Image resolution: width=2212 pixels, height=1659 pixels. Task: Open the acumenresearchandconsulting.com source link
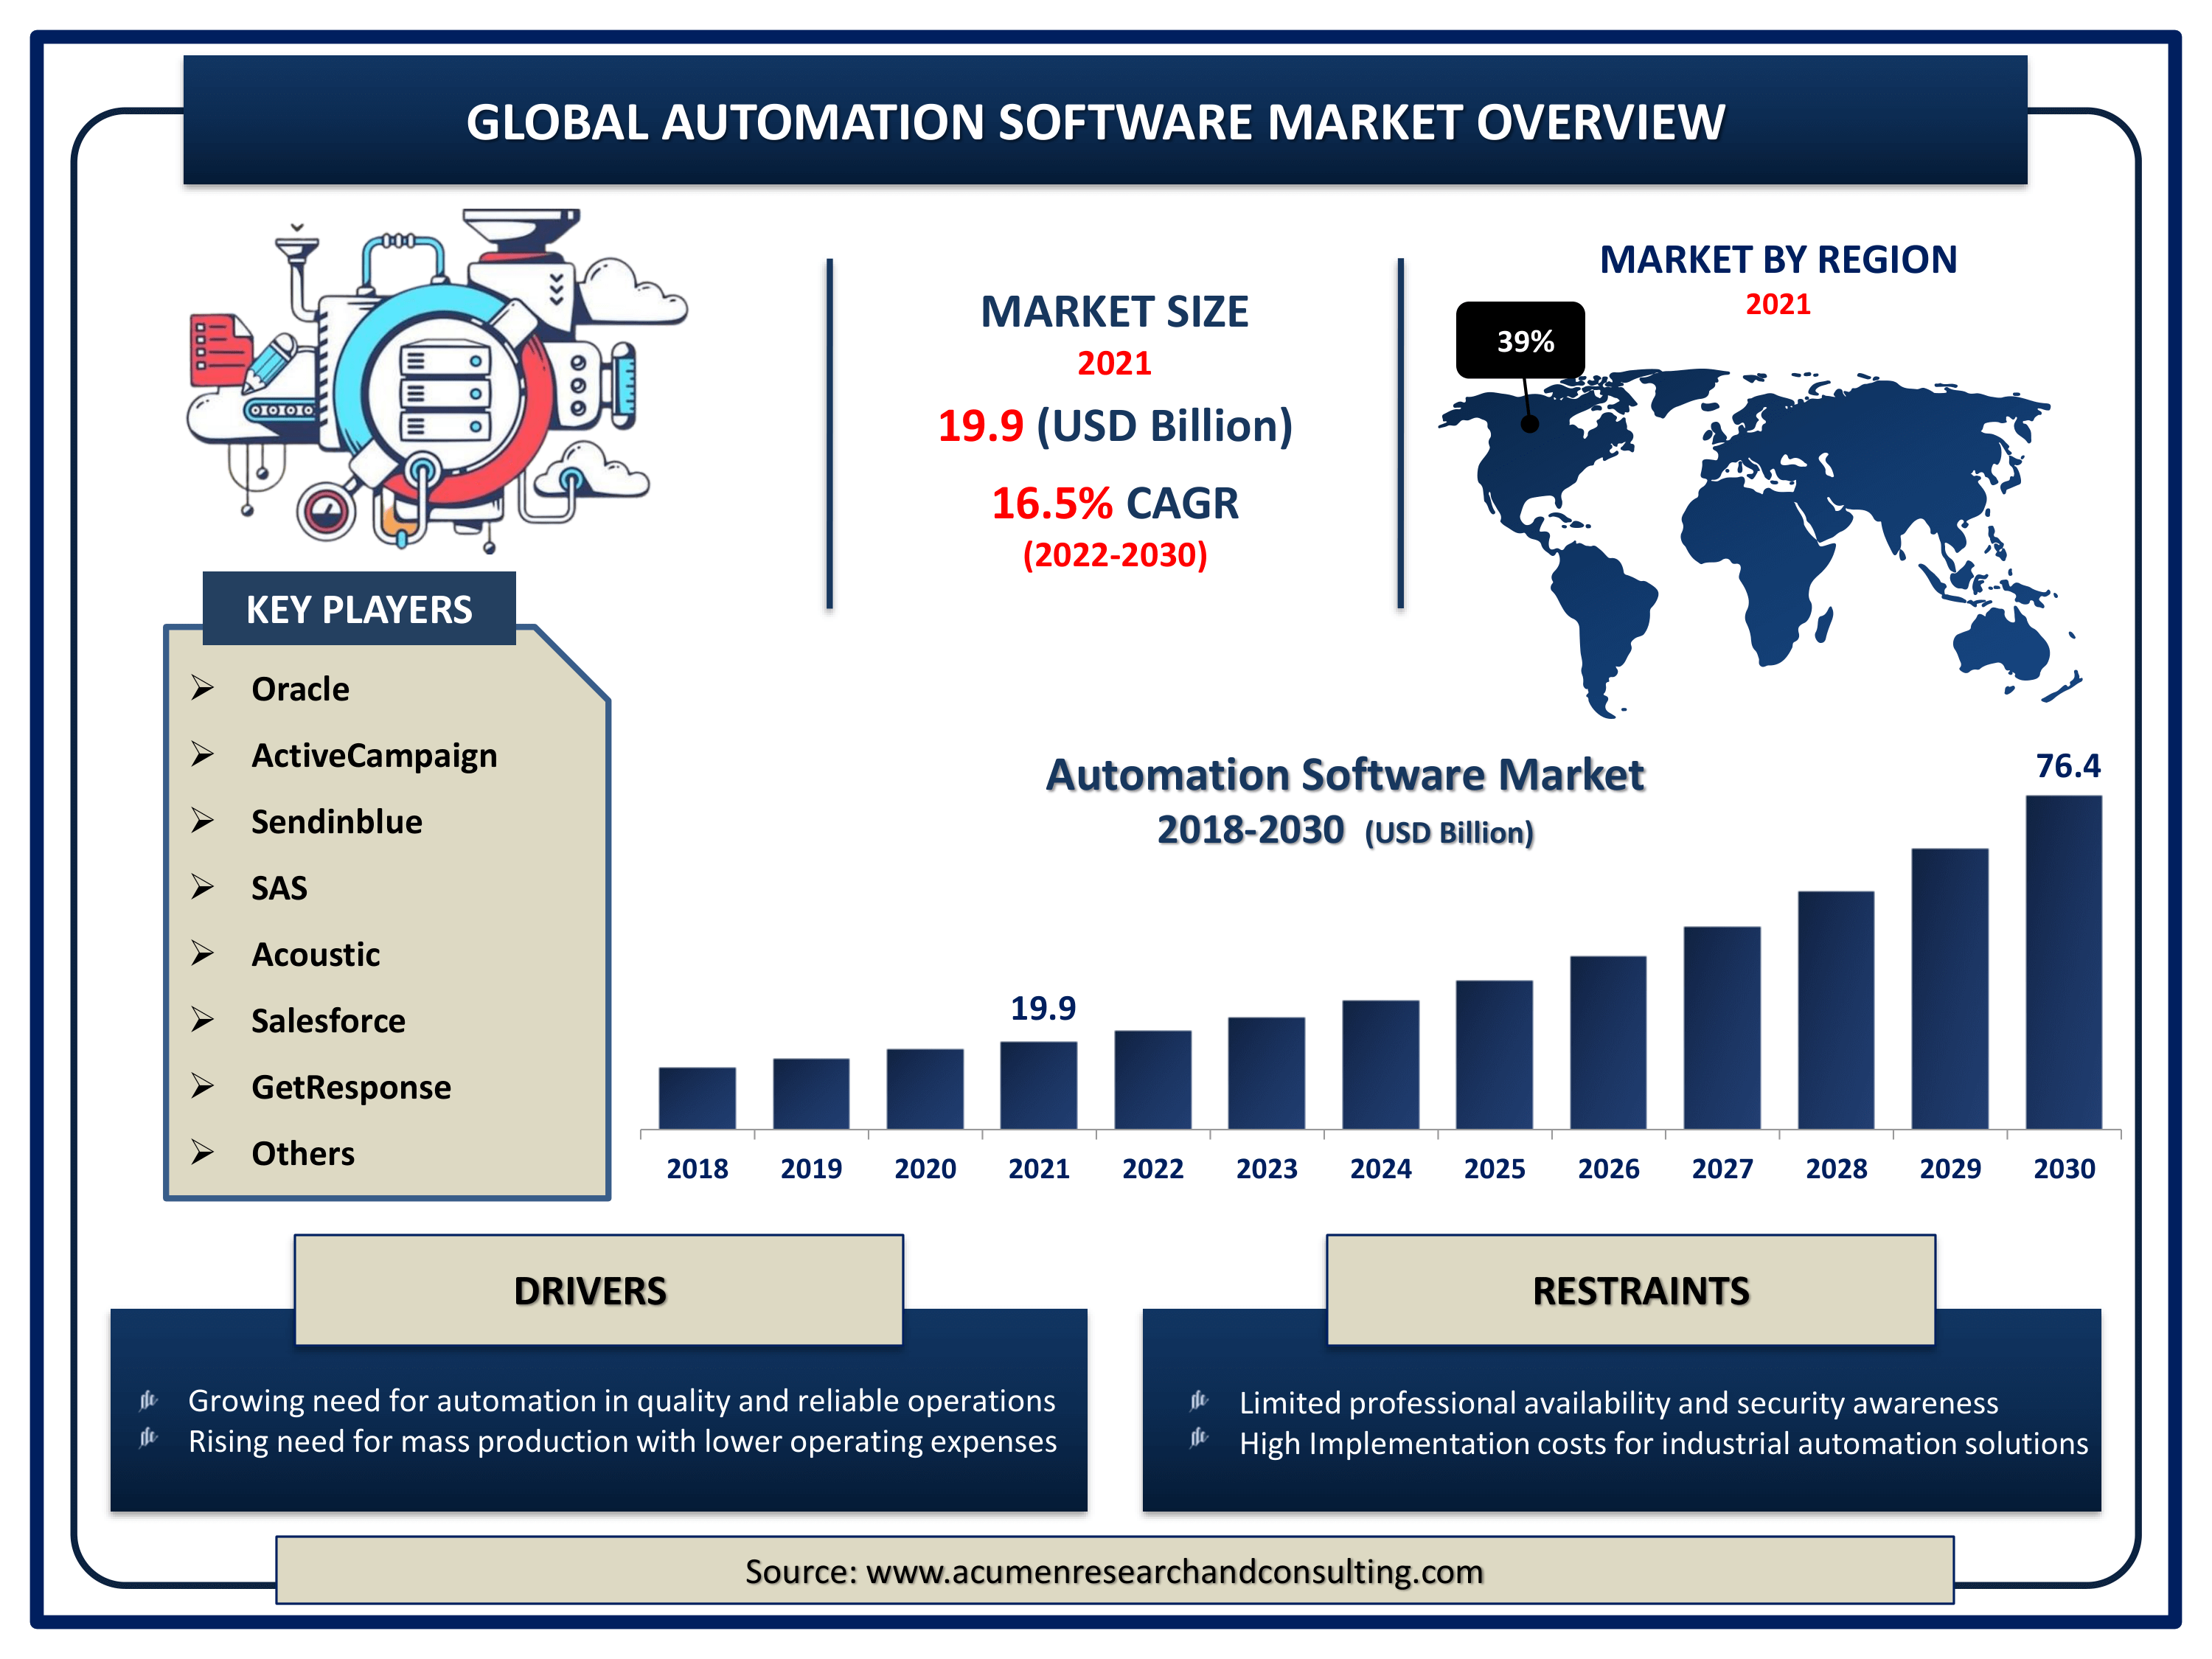tap(1175, 1572)
